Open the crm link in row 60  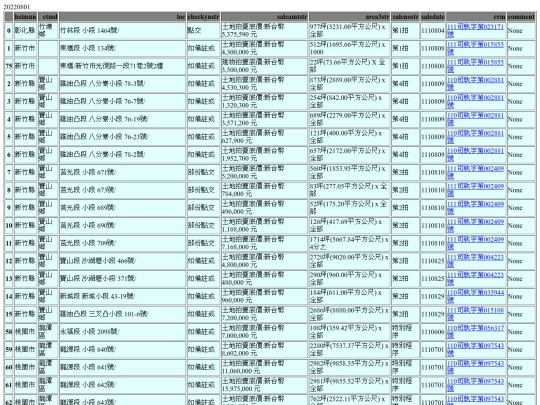tap(475, 367)
